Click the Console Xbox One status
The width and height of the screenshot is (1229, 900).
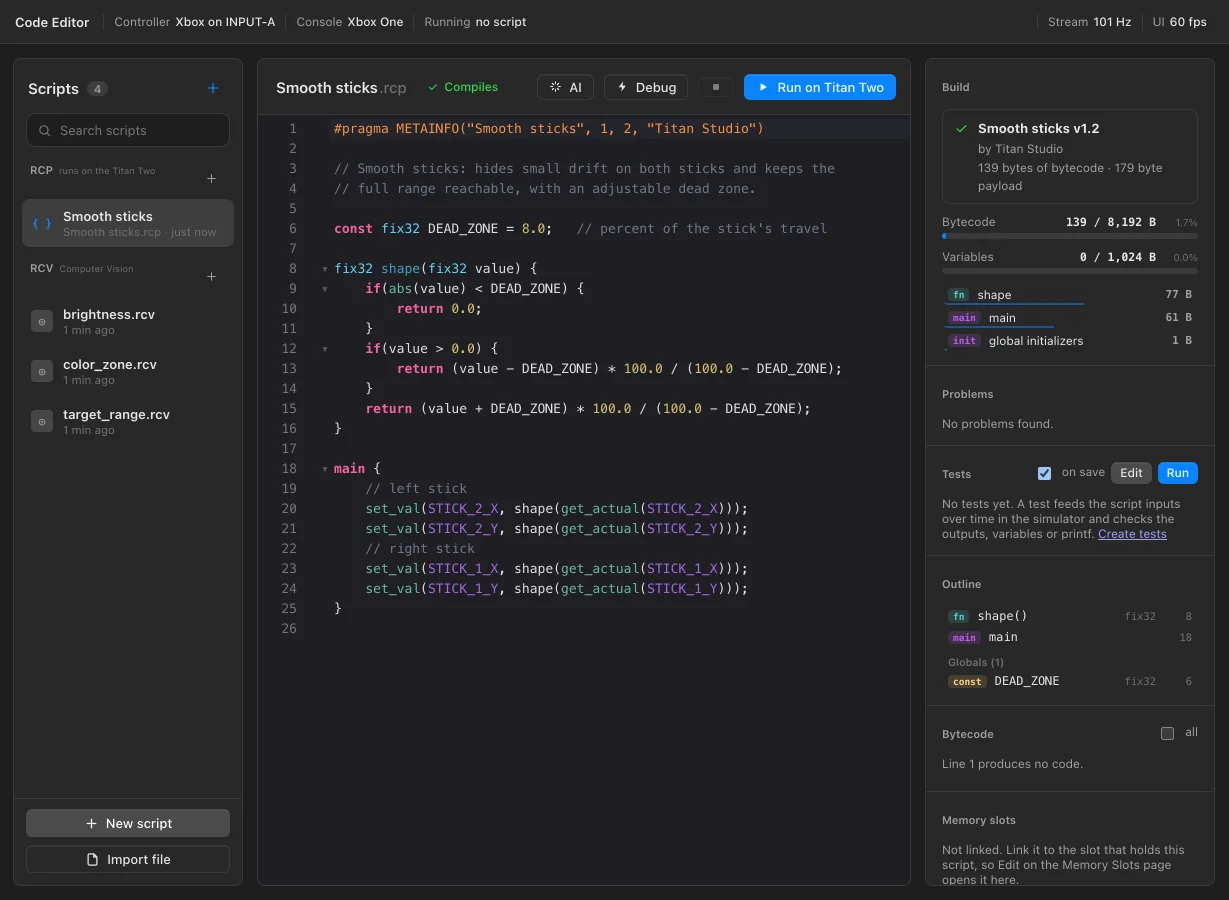(x=350, y=22)
